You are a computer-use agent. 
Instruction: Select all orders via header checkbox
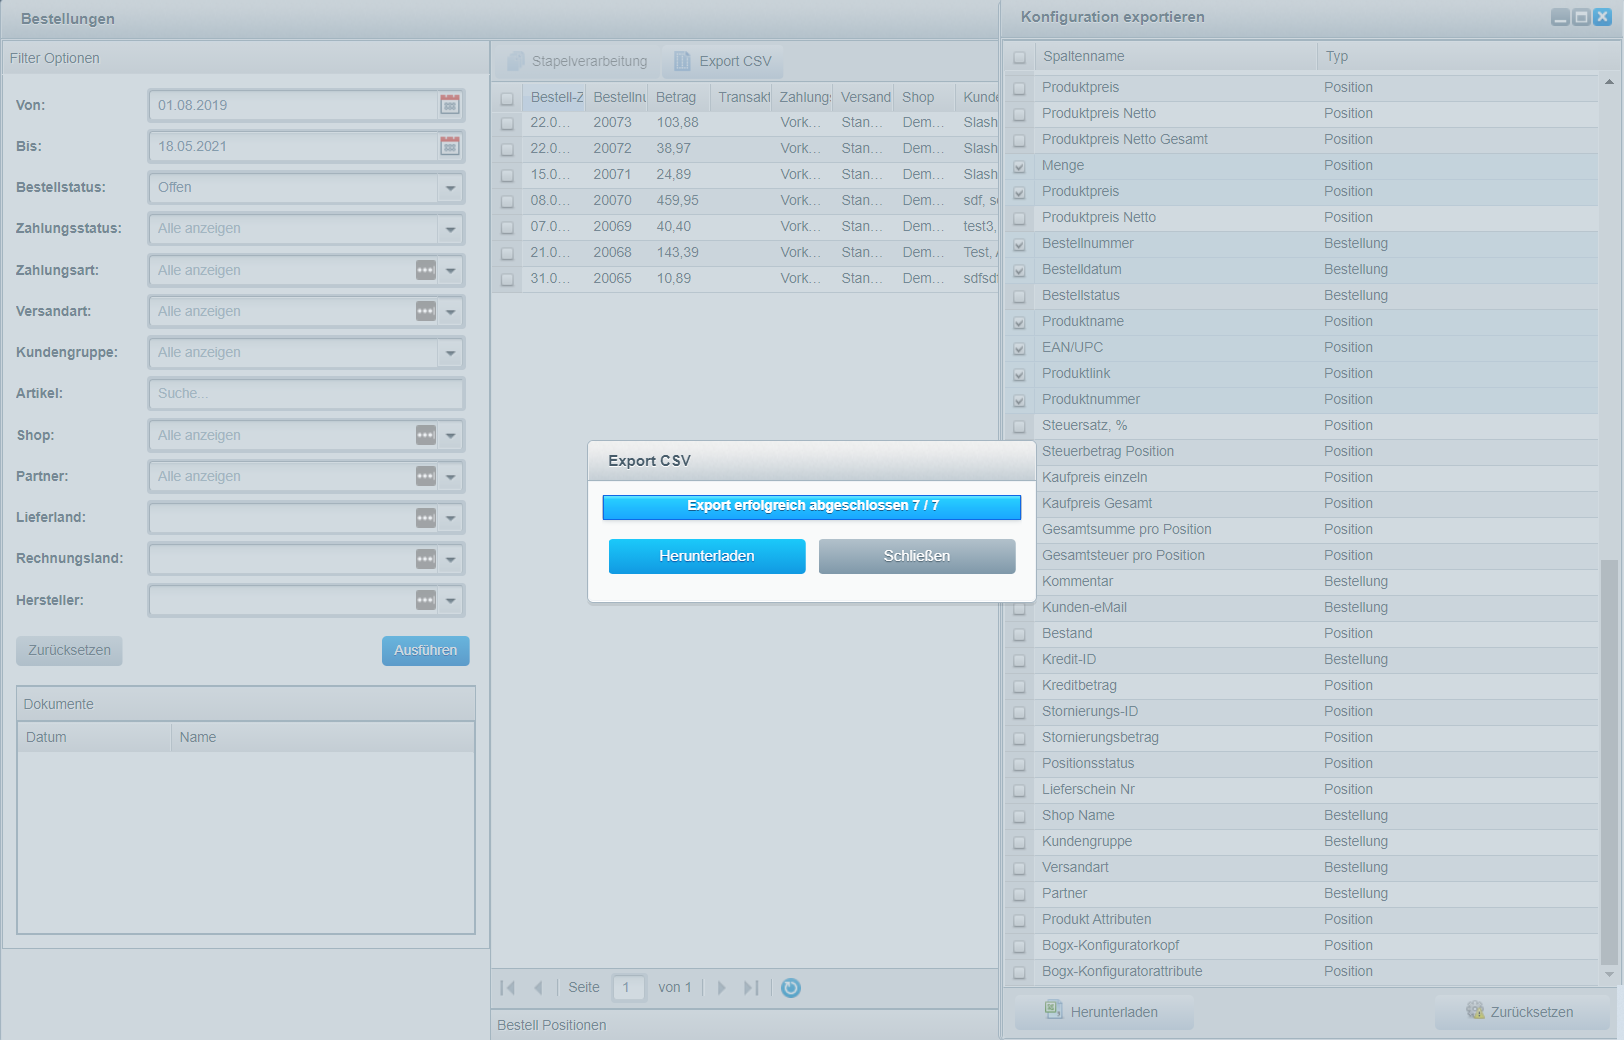[507, 98]
